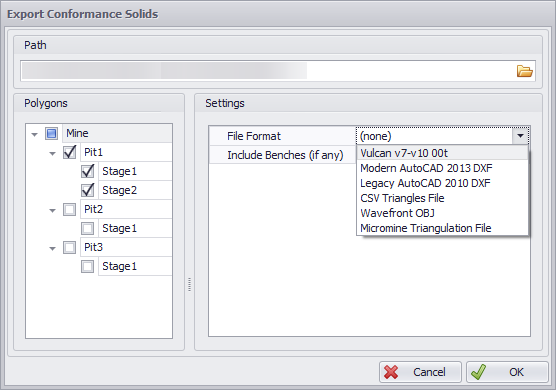Close the File Format dropdown arrow
The image size is (557, 391).
(520, 136)
